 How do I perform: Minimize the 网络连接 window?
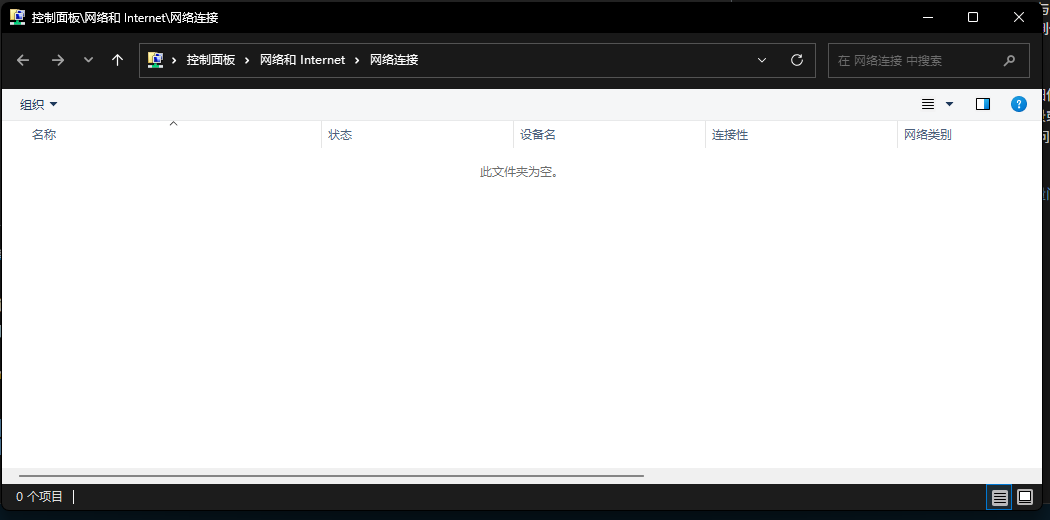(x=927, y=17)
